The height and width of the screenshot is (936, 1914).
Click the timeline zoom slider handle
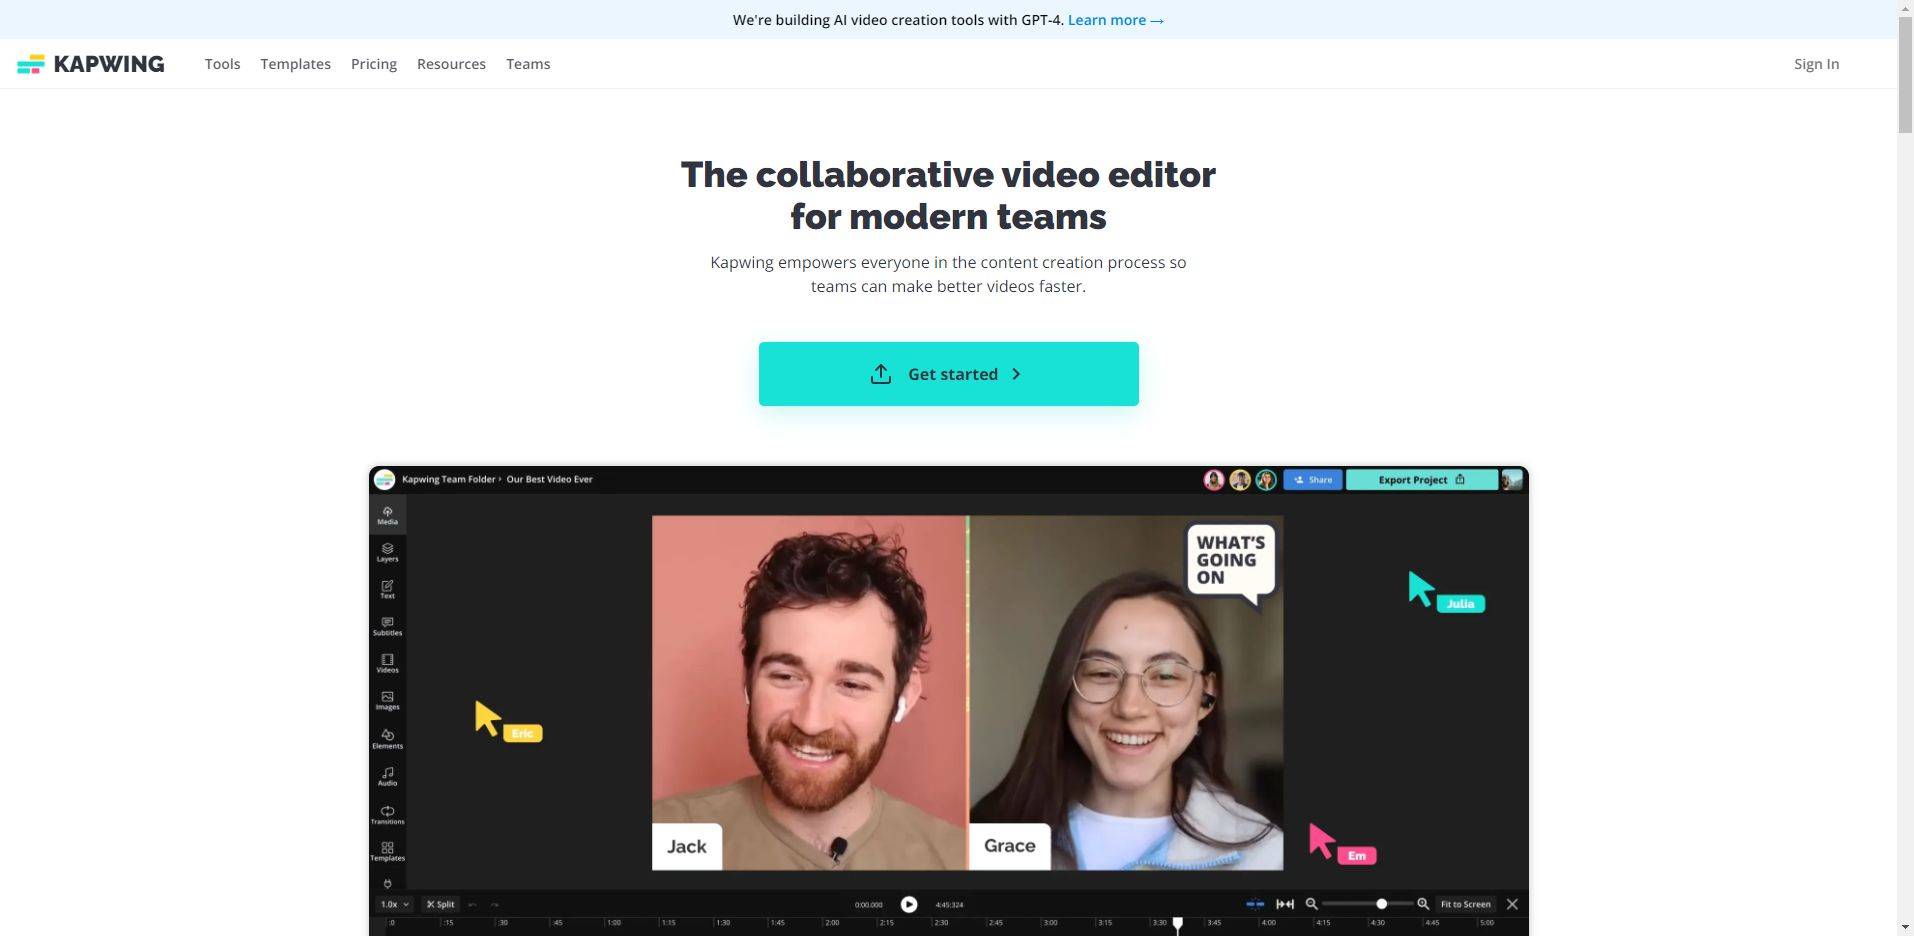(x=1381, y=904)
